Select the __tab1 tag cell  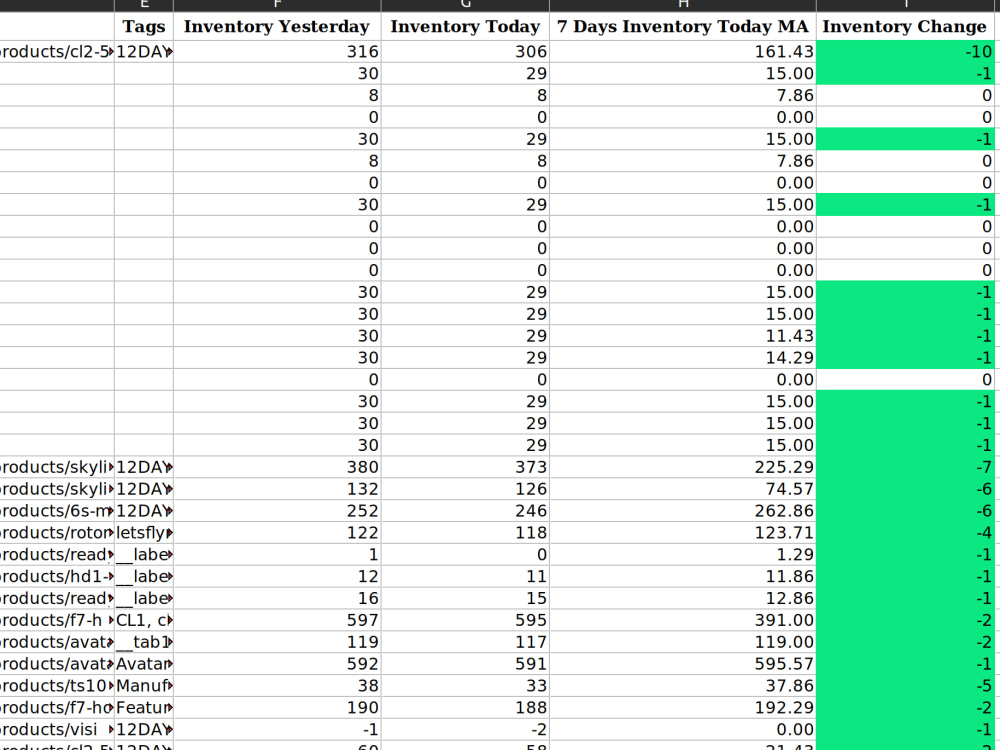[x=143, y=642]
